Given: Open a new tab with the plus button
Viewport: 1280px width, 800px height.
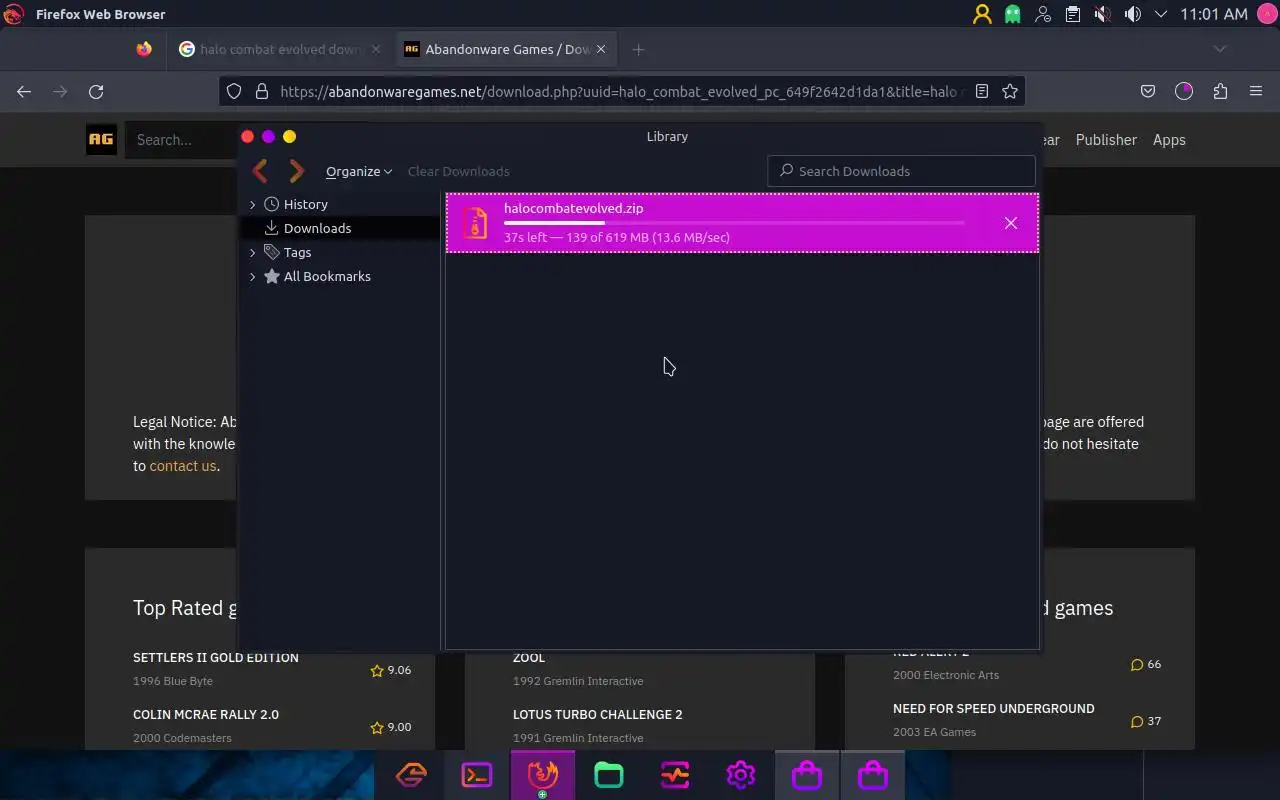Looking at the screenshot, I should [638, 49].
